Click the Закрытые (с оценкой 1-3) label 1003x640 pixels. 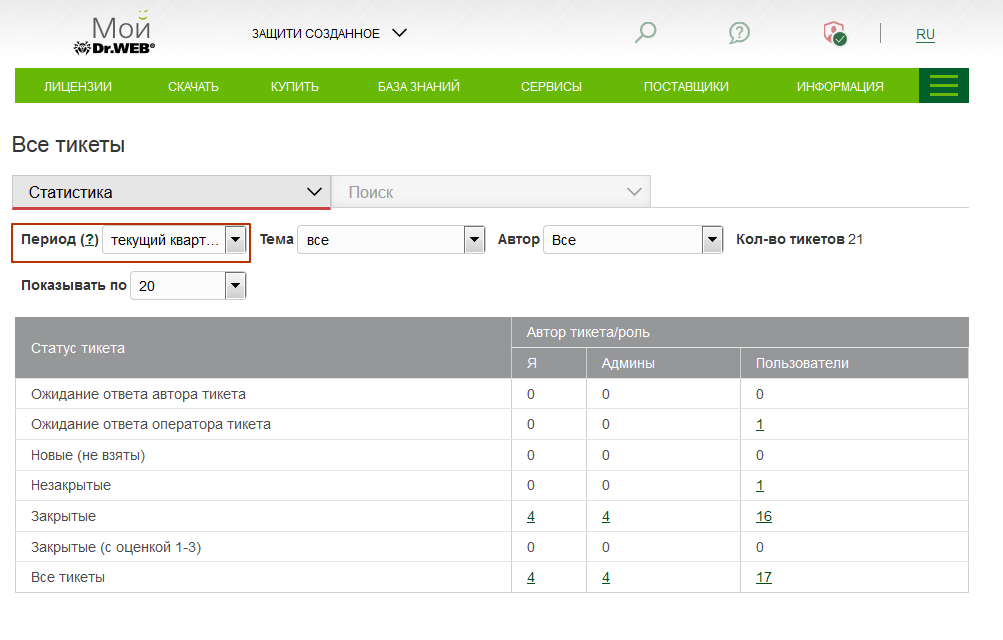click(116, 547)
